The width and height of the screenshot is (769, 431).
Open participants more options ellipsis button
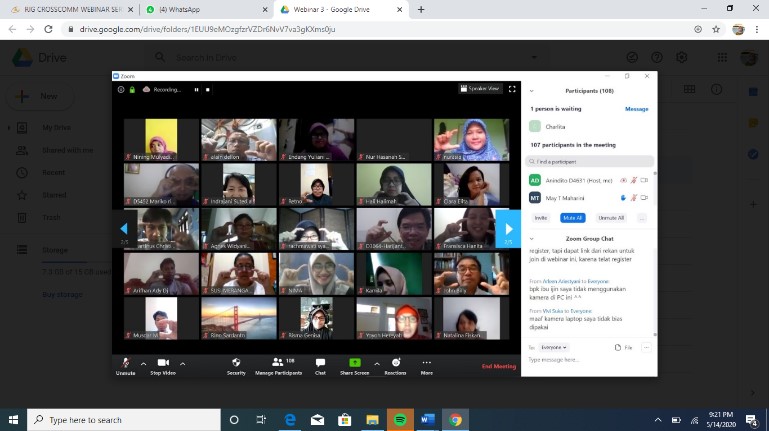[x=641, y=218]
